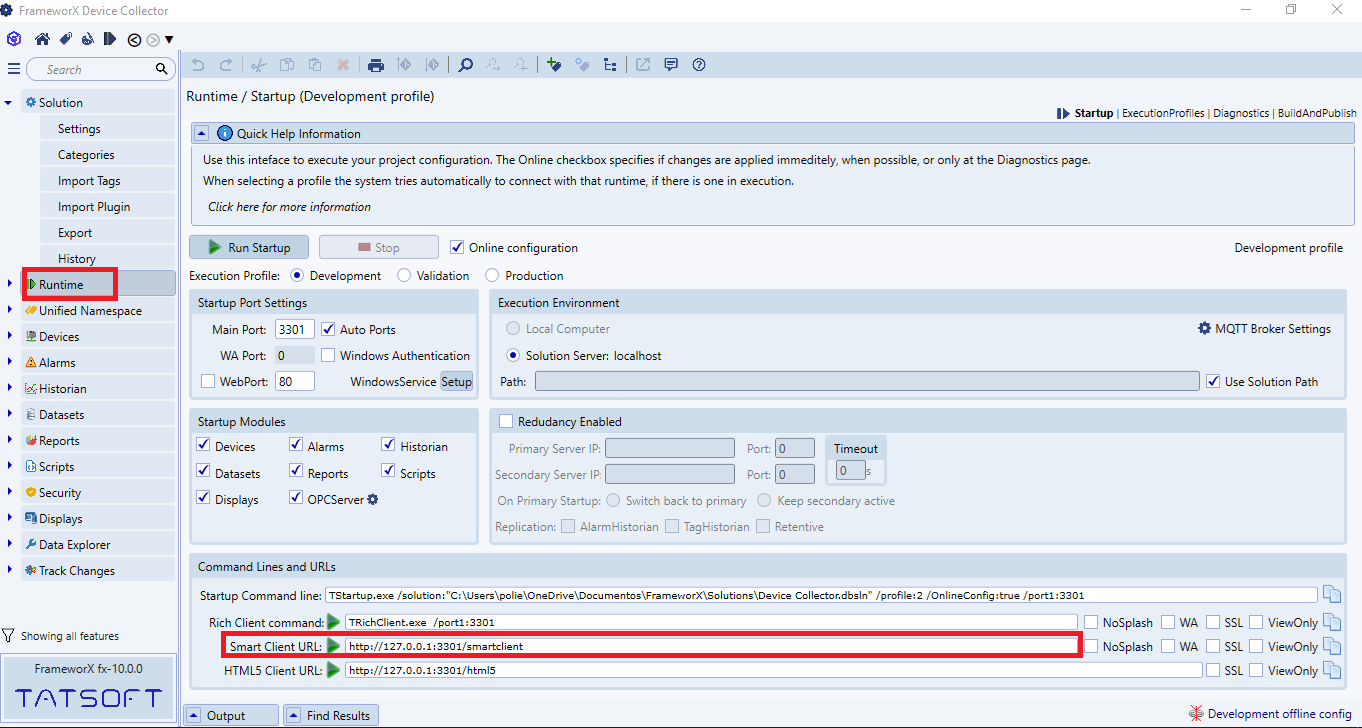
Task: Click the Smart Client URL field
Action: pos(711,646)
